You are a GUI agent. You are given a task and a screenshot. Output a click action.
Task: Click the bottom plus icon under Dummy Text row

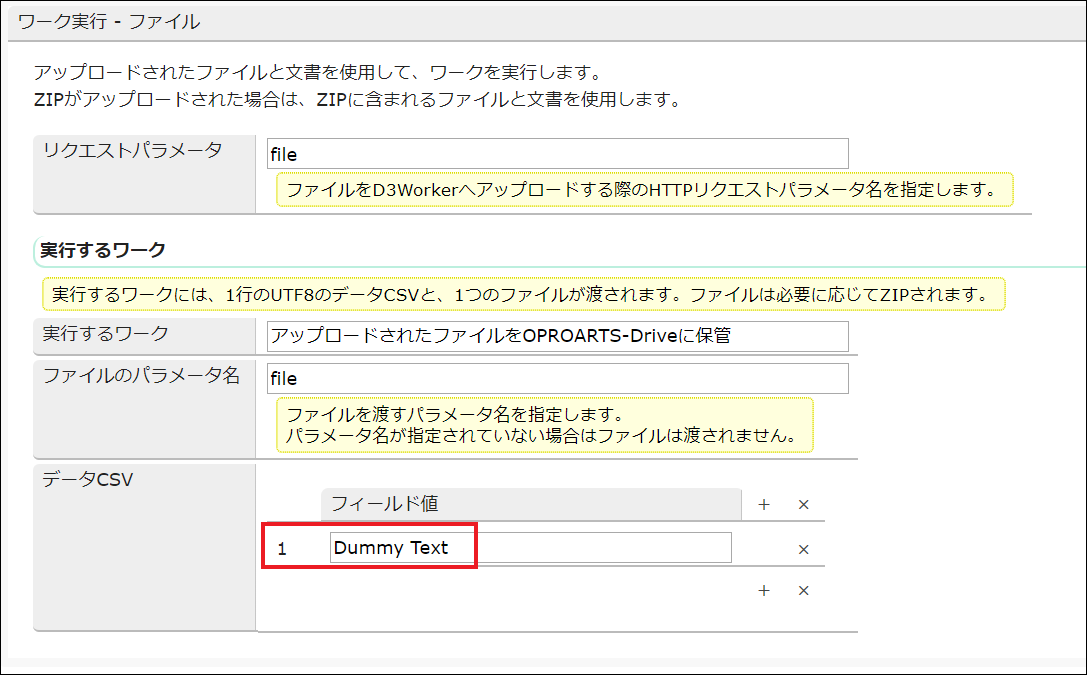(x=764, y=590)
